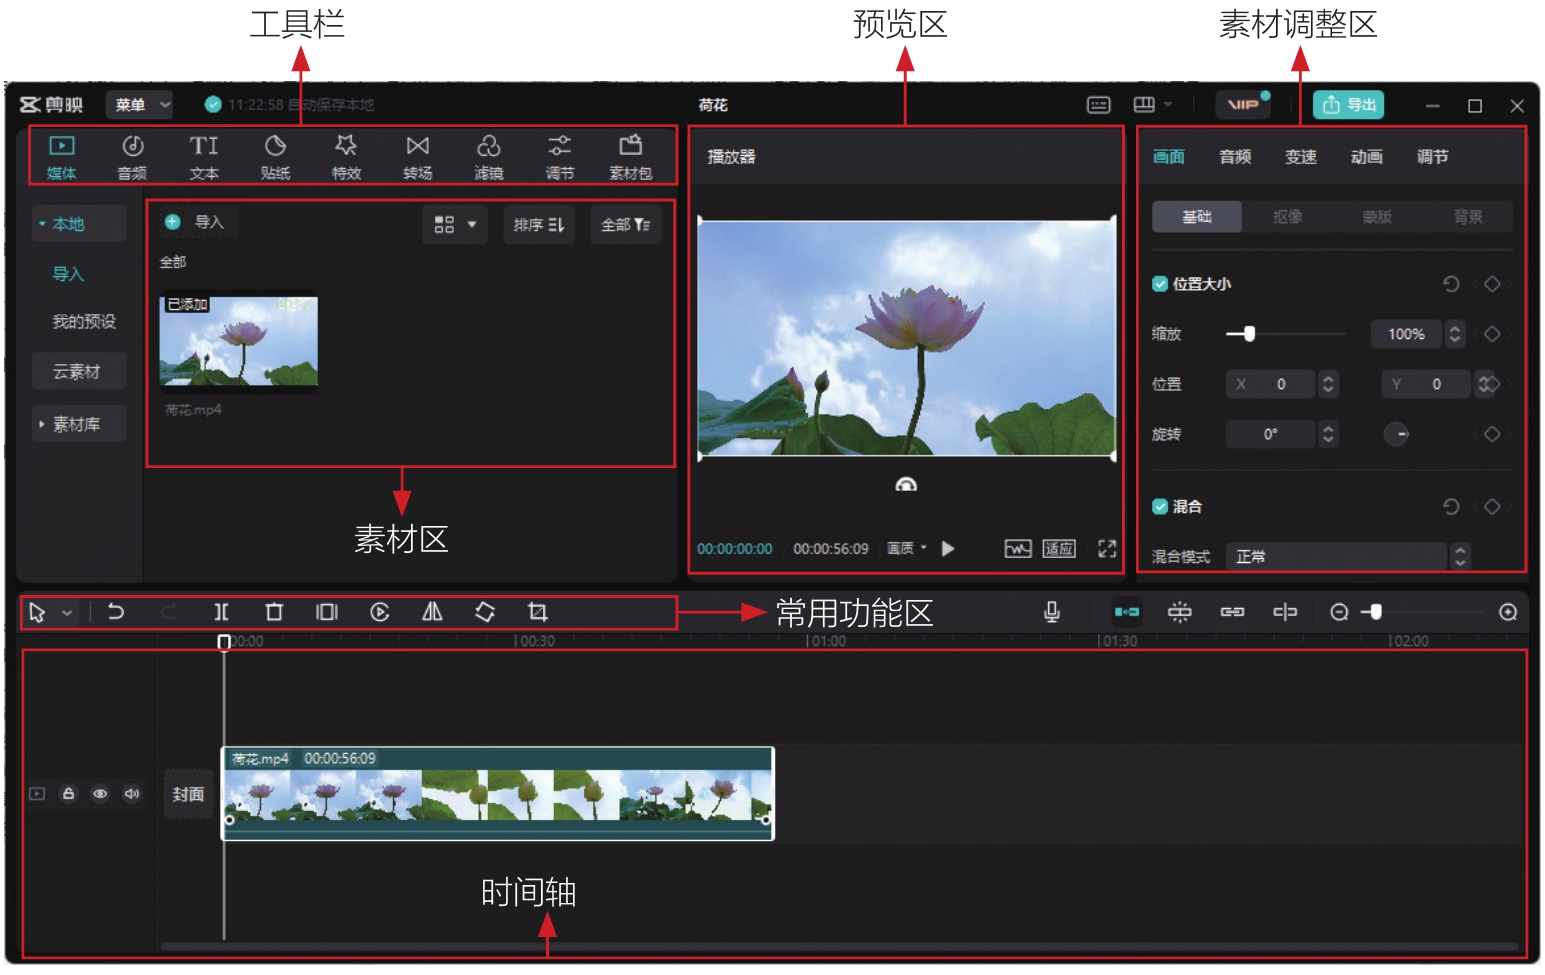
Task: Click the VIP button
Action: pyautogui.click(x=1243, y=105)
